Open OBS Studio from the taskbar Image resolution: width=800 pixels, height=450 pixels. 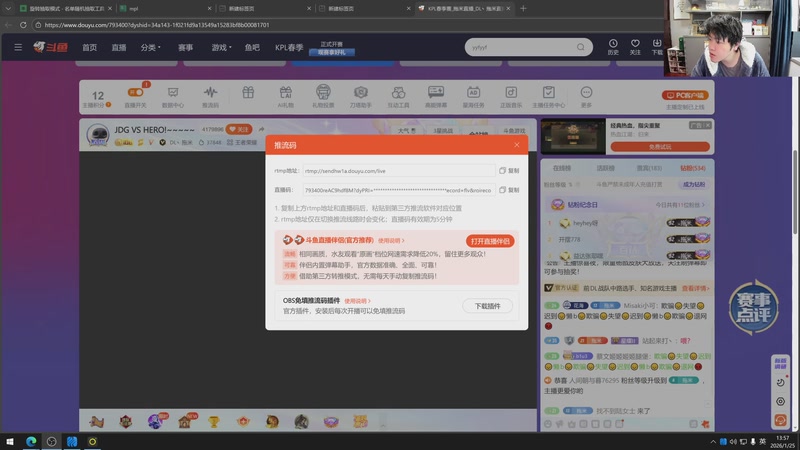pyautogui.click(x=52, y=441)
